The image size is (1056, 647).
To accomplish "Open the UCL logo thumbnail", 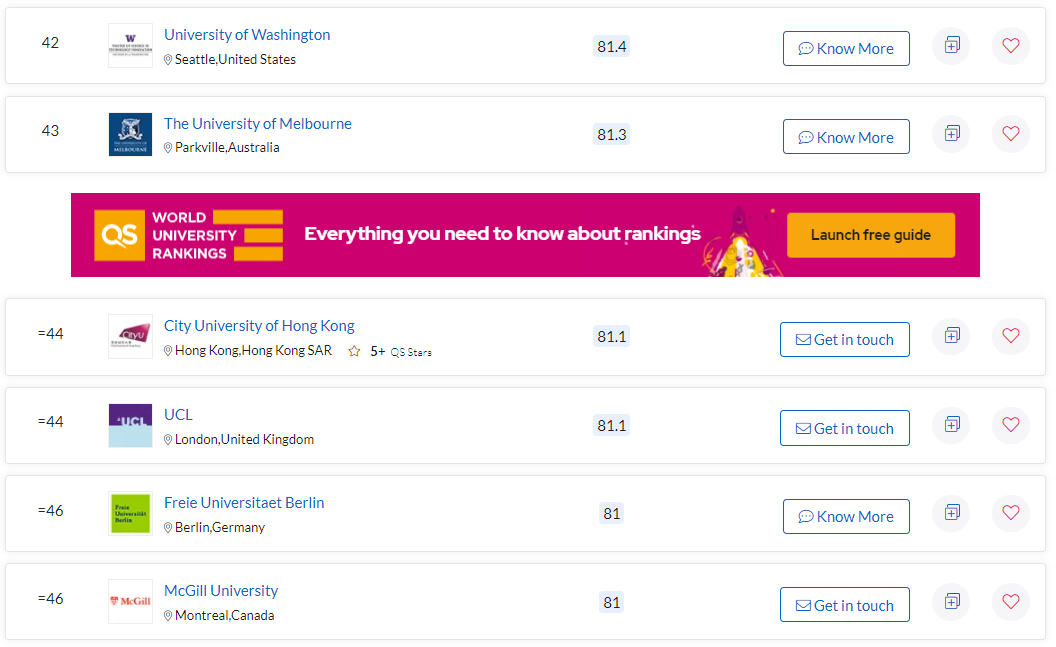I will [131, 425].
